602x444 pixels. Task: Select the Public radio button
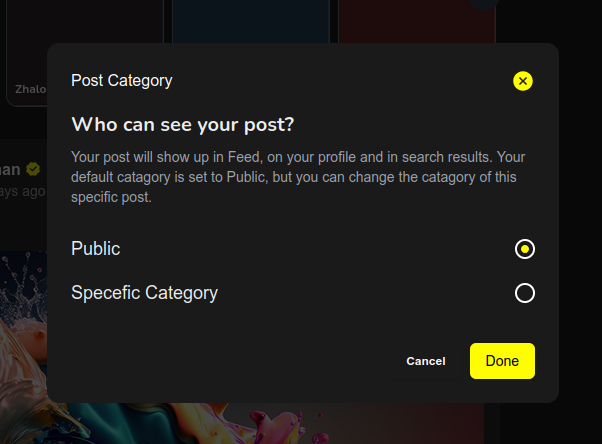(x=524, y=249)
